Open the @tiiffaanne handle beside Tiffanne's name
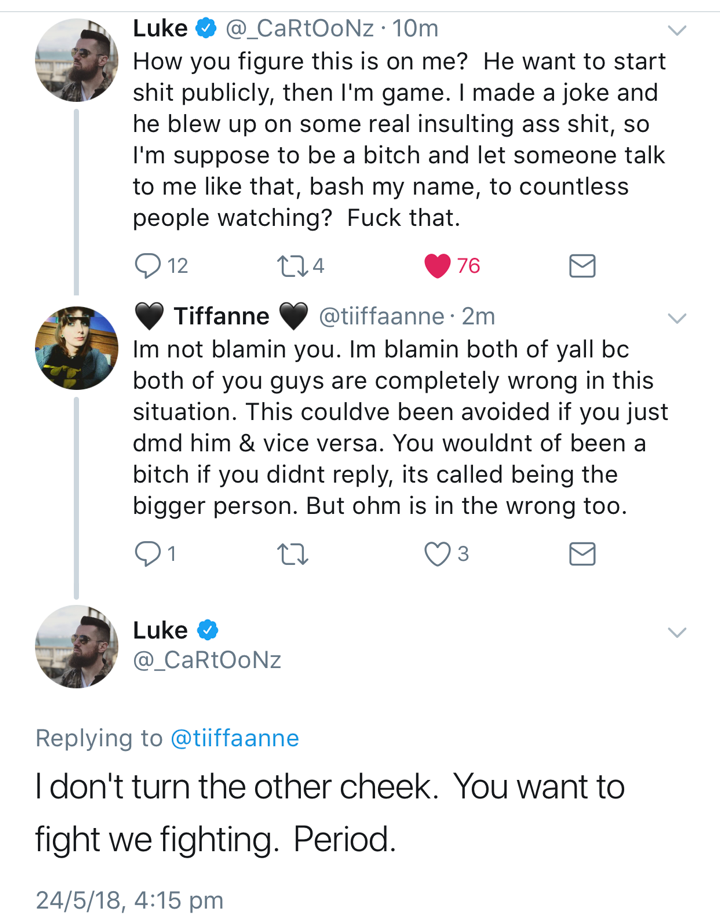Screen dimensions: 720x916 [x=381, y=316]
